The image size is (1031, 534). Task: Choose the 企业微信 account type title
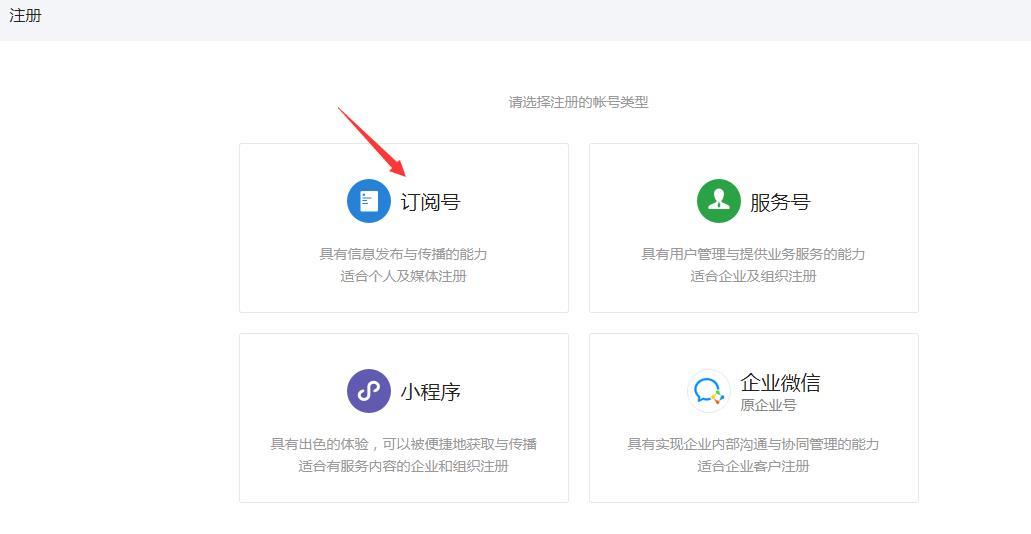click(x=780, y=382)
